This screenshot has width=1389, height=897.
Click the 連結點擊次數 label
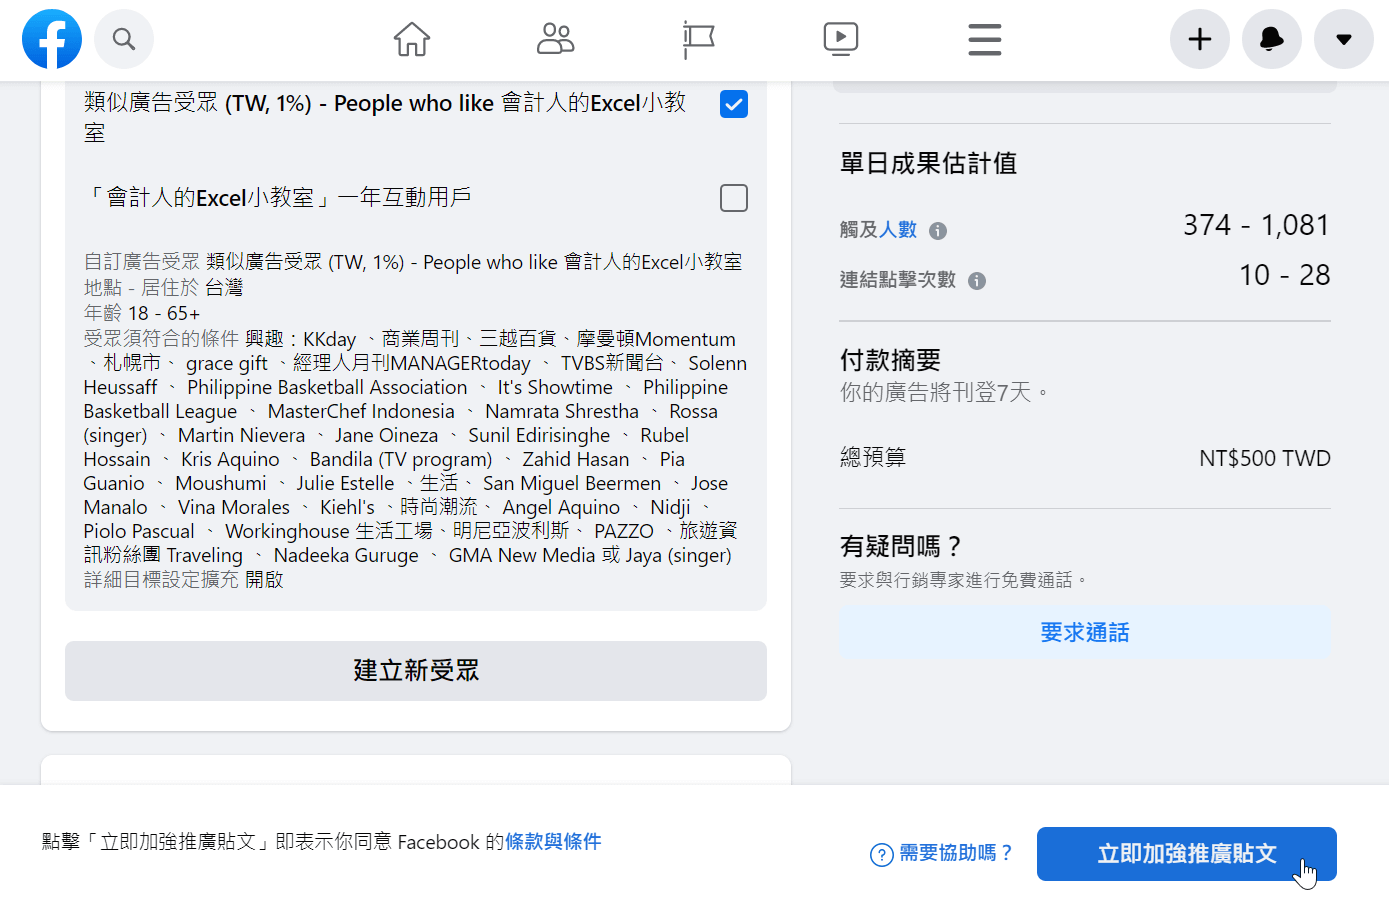(898, 280)
